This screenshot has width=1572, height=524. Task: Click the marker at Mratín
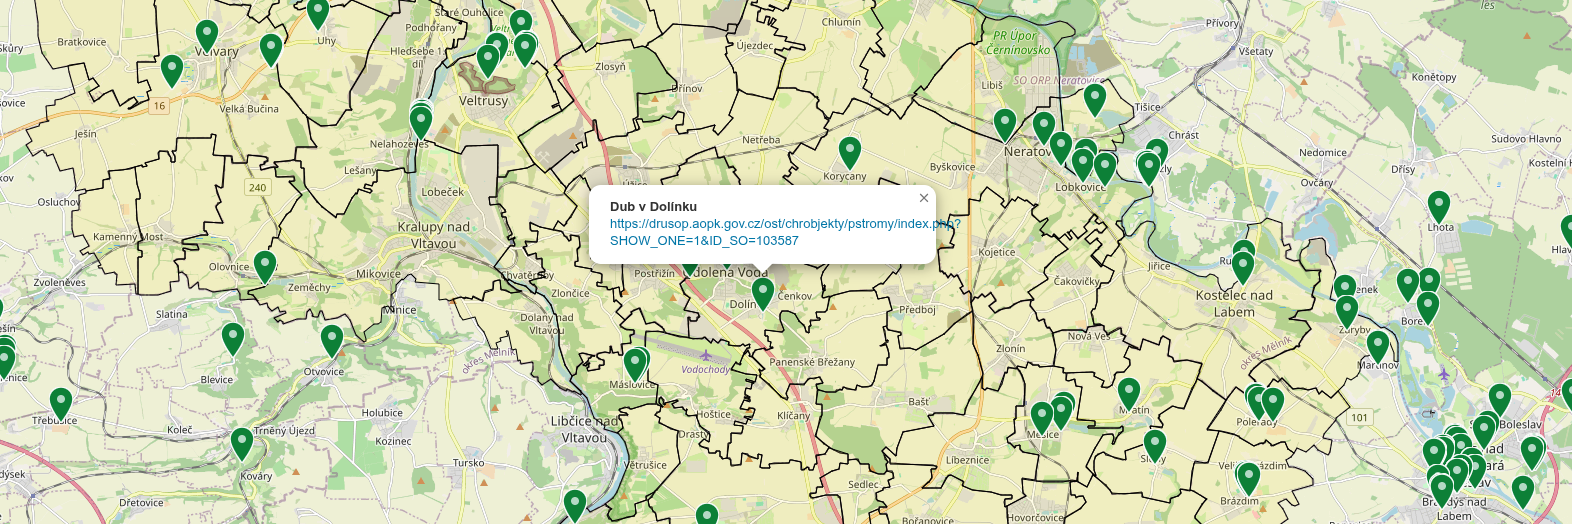point(1129,394)
